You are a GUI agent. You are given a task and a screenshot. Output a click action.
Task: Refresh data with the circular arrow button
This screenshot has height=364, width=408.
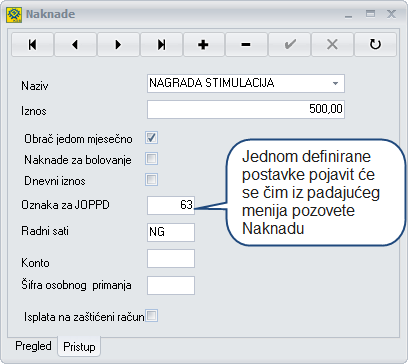point(375,44)
